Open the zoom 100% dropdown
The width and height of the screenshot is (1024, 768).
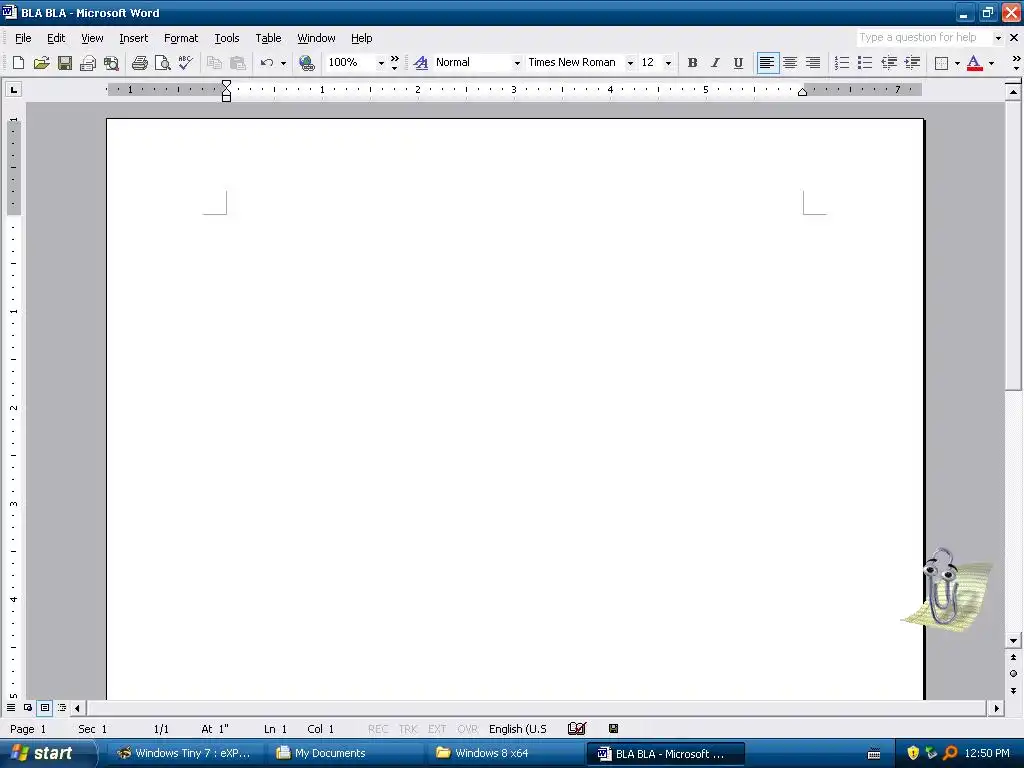pyautogui.click(x=381, y=63)
